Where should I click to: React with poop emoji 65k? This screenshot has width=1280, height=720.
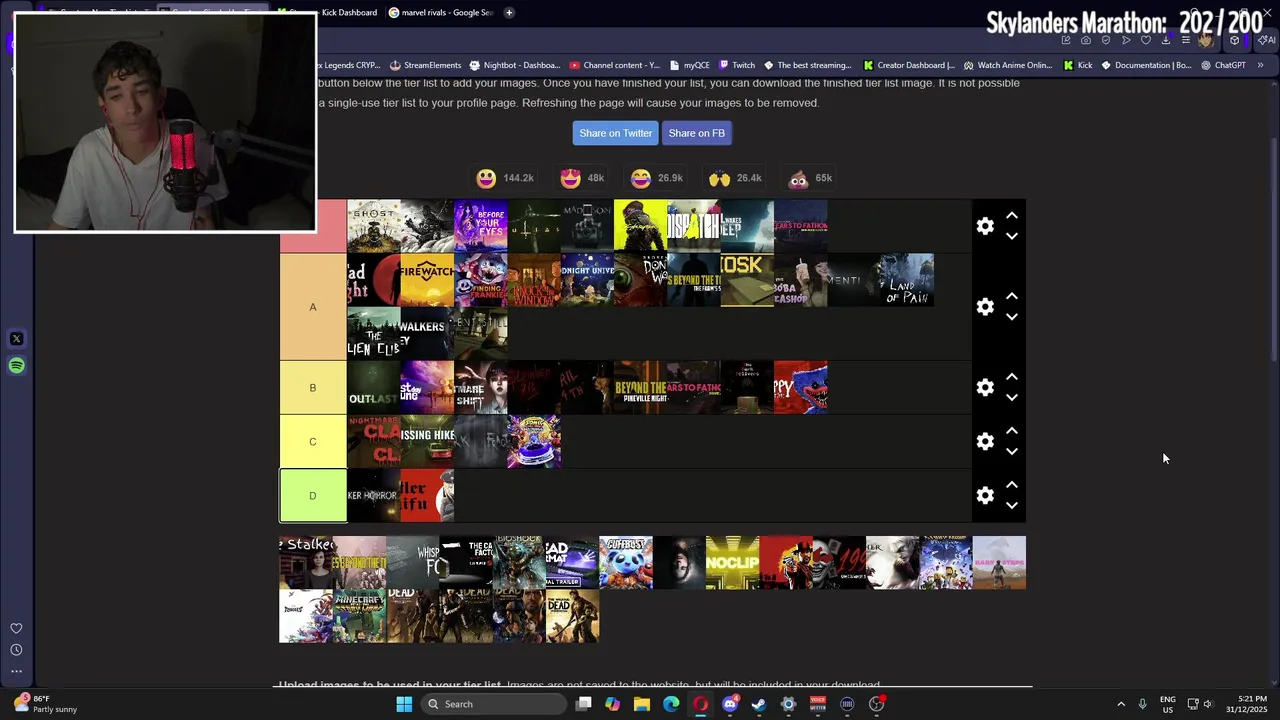point(810,178)
